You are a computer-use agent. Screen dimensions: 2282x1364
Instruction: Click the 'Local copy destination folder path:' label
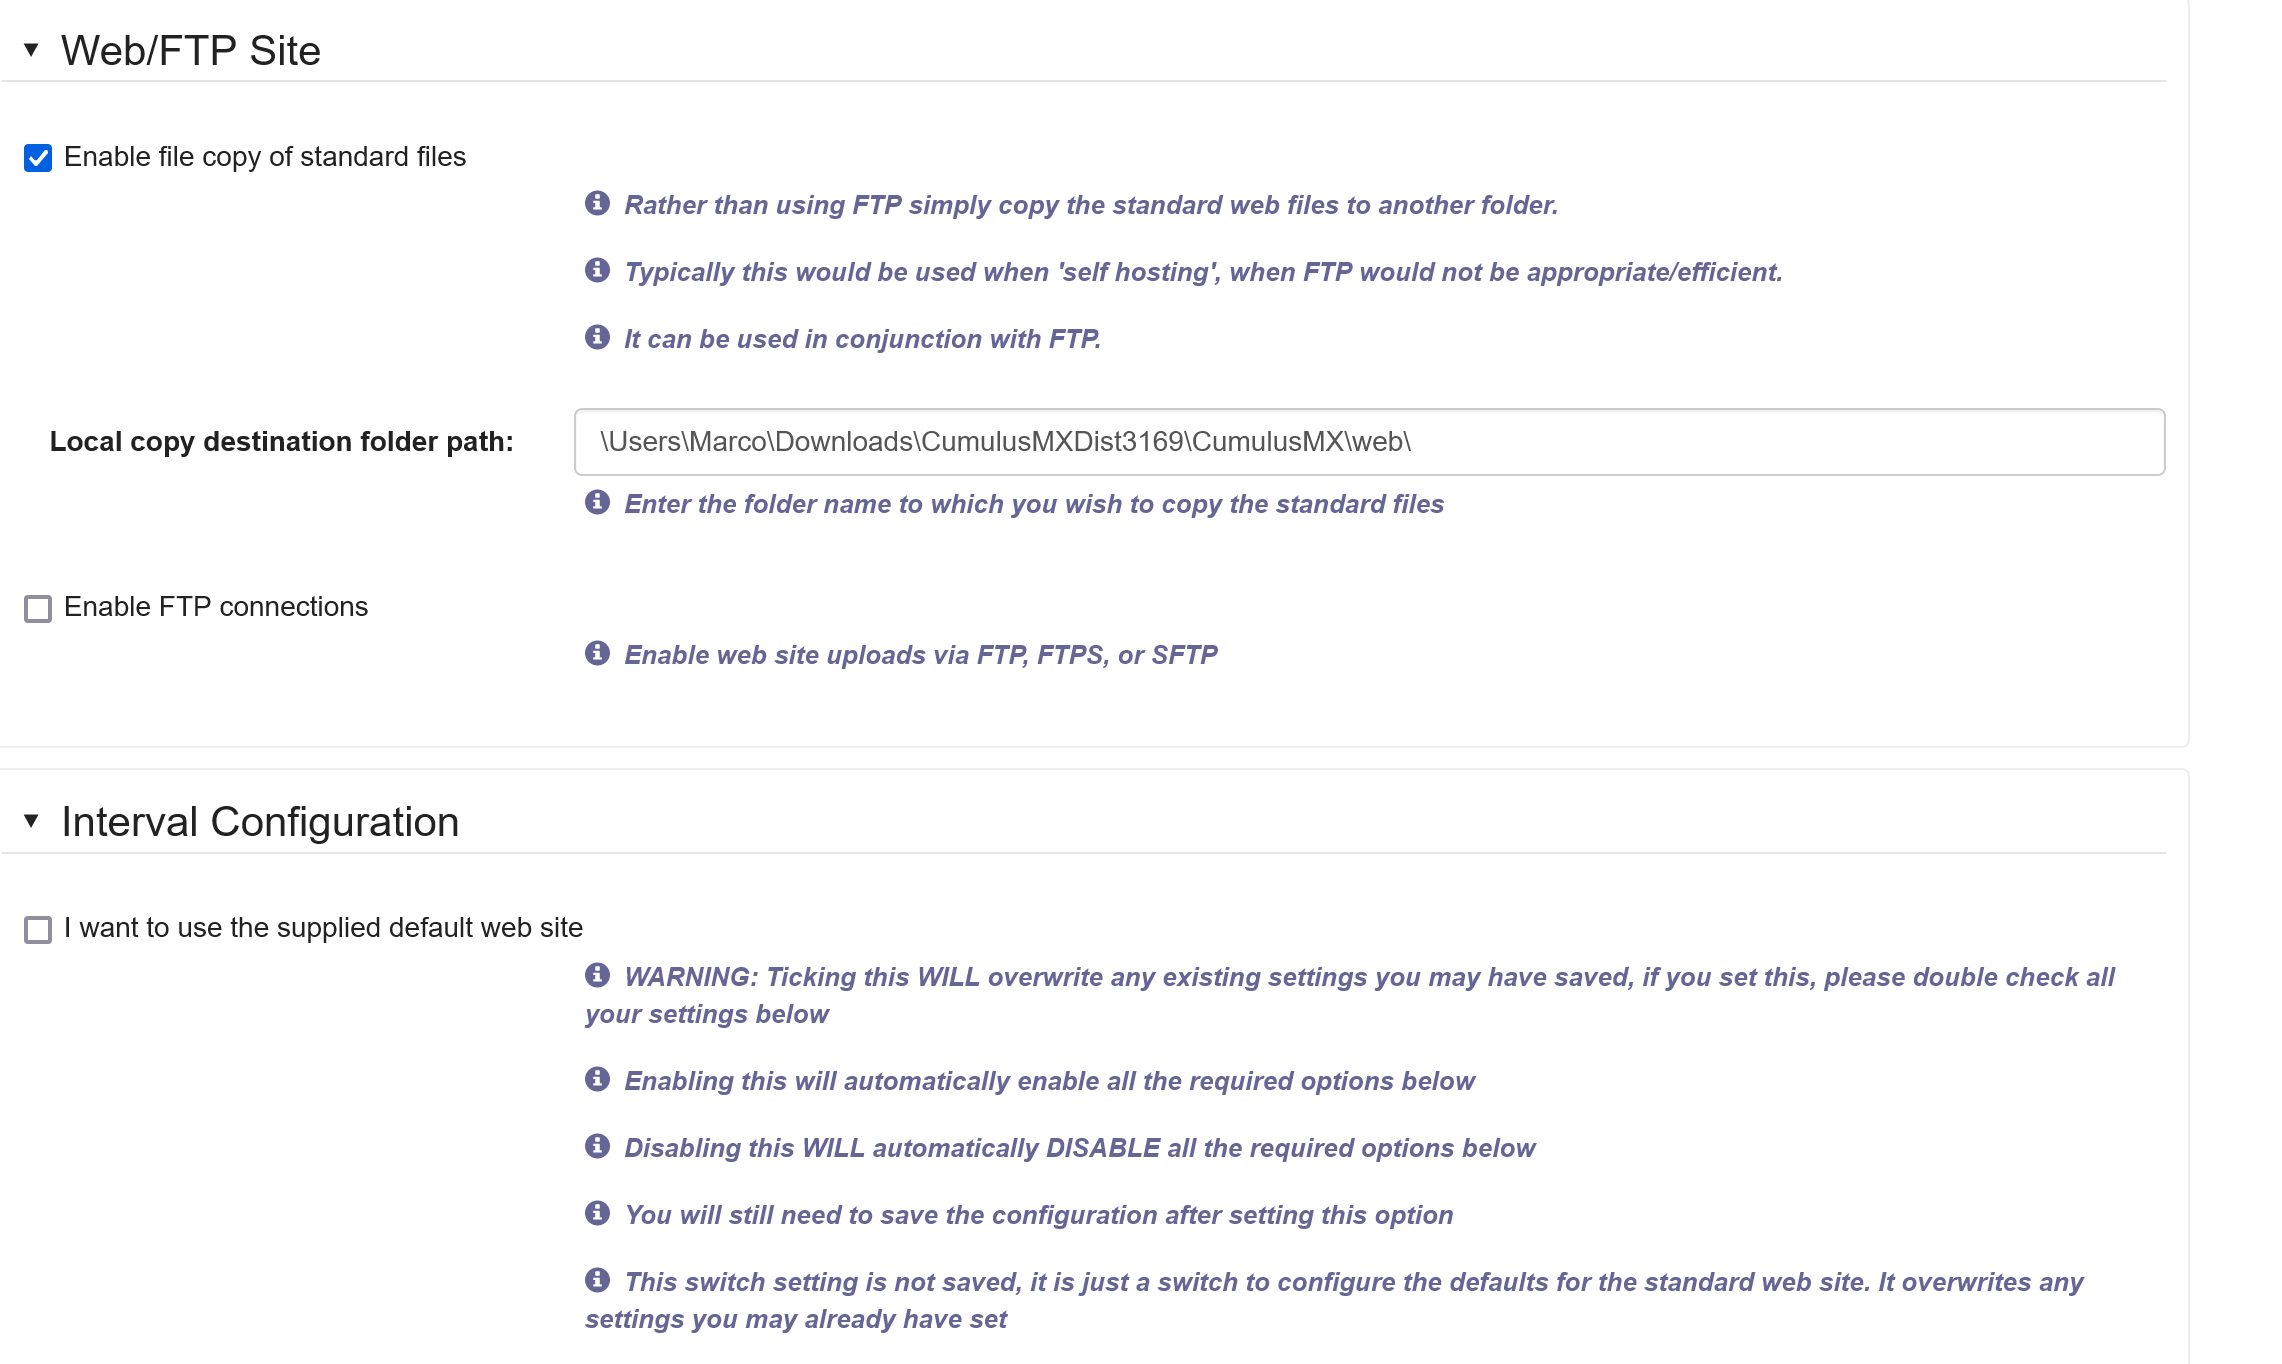tap(281, 442)
